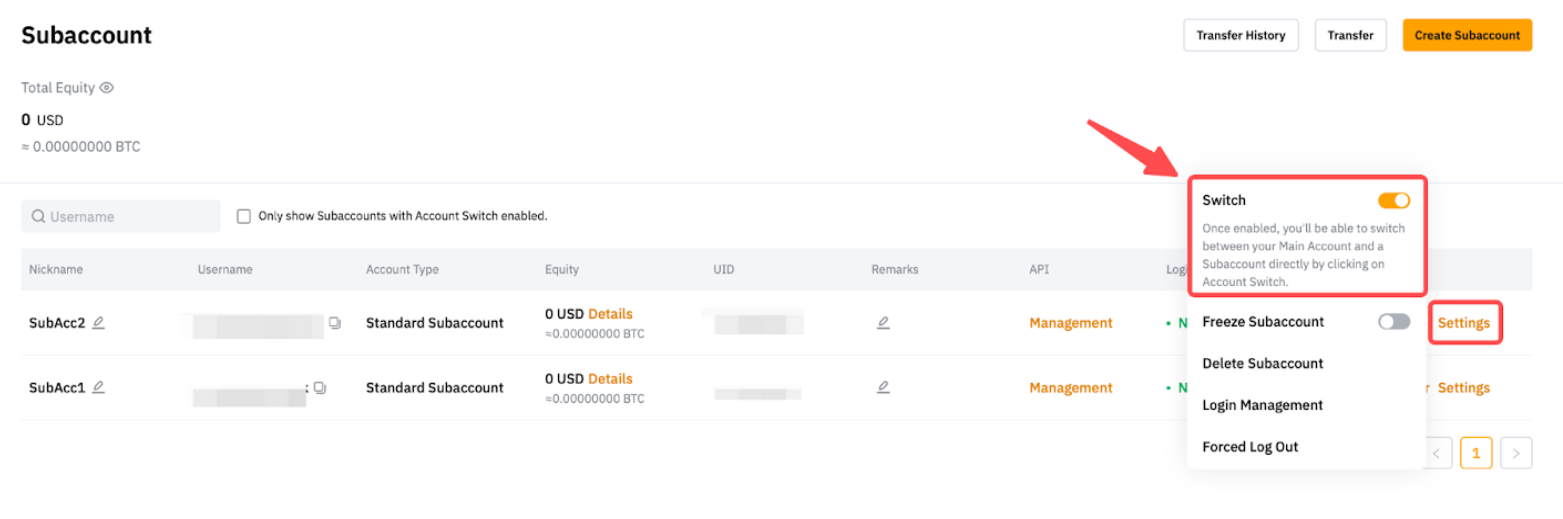Go to next page arrow

point(1516,453)
